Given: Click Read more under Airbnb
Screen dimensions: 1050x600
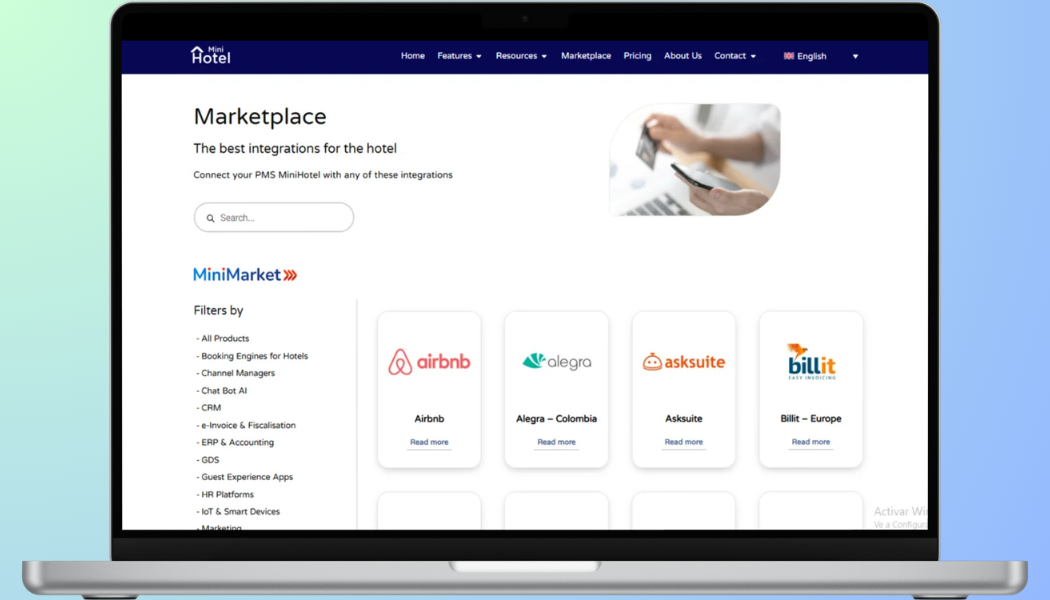Looking at the screenshot, I should (429, 442).
